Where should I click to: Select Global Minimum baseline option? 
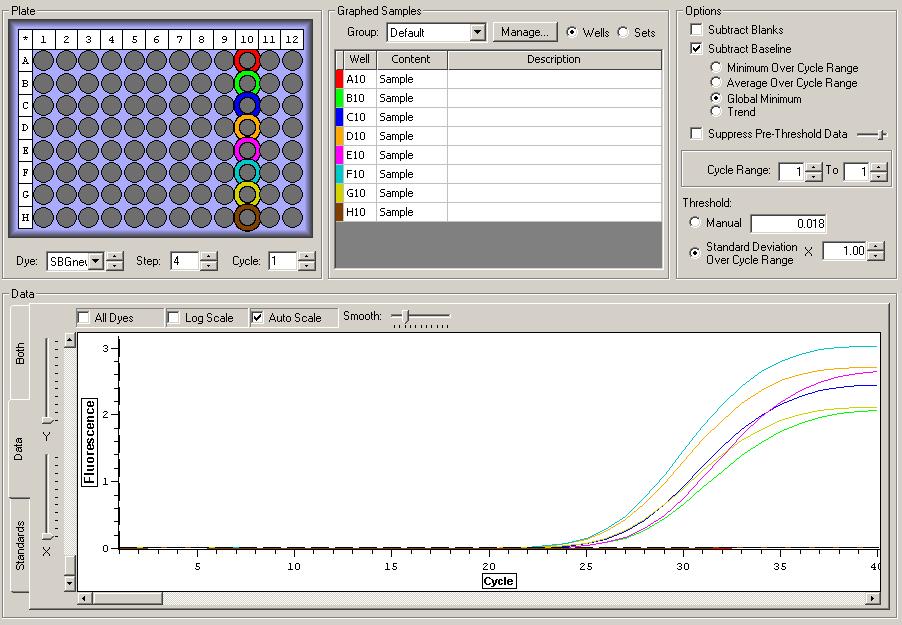(716, 98)
